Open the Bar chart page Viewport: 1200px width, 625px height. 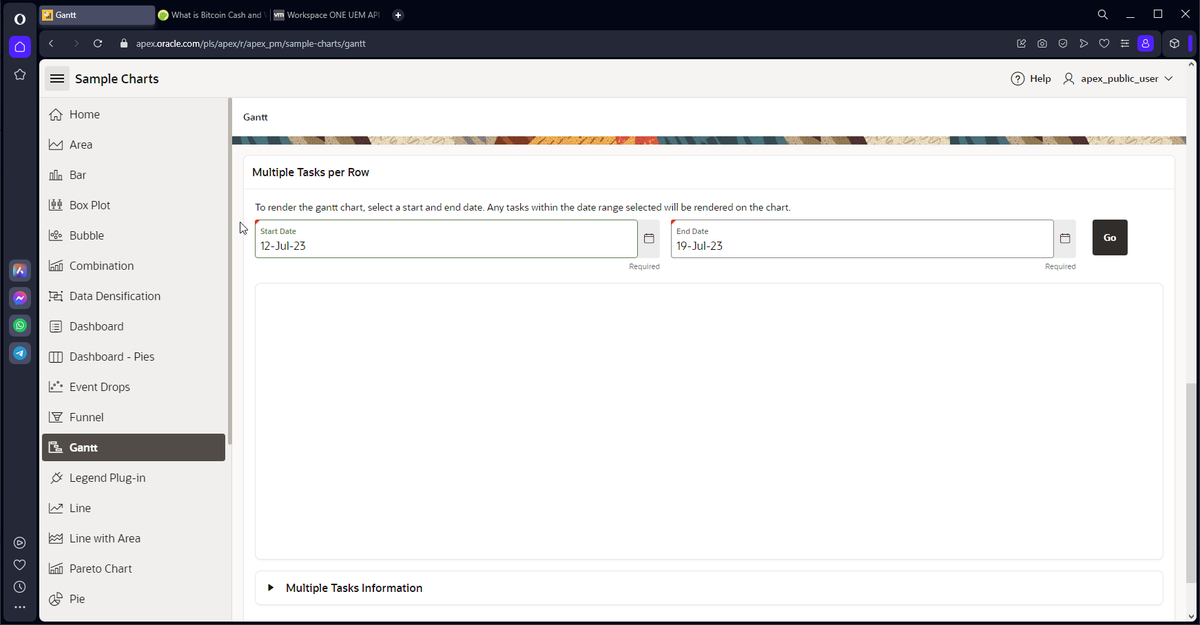(x=135, y=175)
